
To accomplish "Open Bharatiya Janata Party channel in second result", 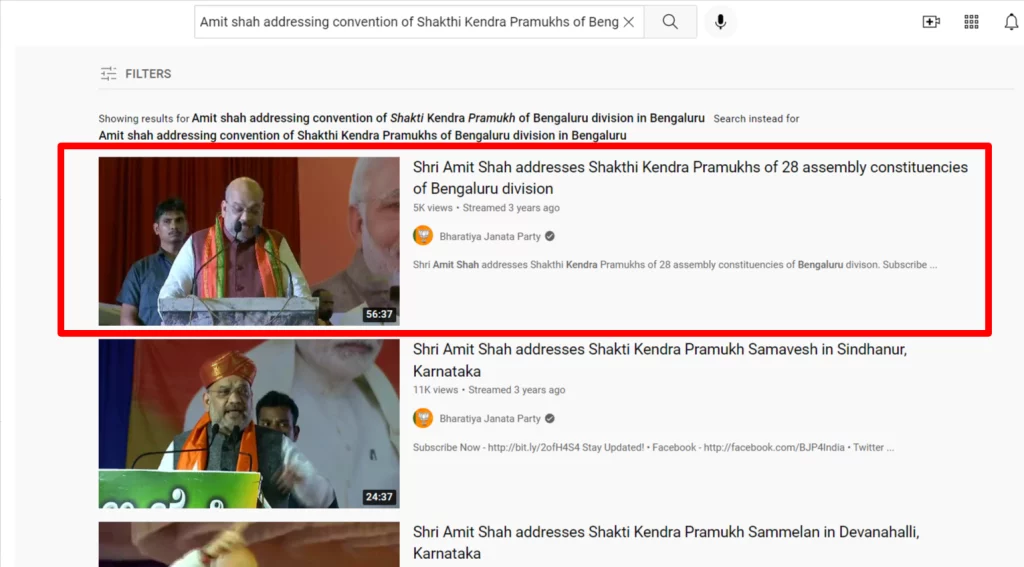I will [x=490, y=419].
